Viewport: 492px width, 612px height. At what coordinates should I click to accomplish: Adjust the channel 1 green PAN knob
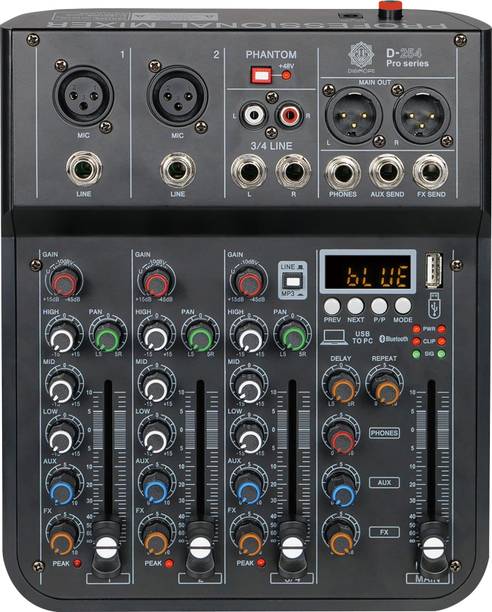[x=109, y=338]
